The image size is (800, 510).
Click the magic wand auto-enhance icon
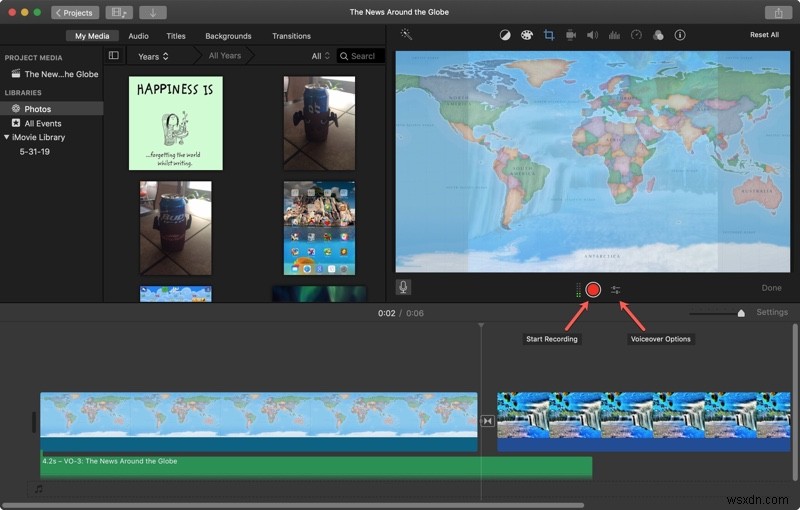tap(406, 35)
